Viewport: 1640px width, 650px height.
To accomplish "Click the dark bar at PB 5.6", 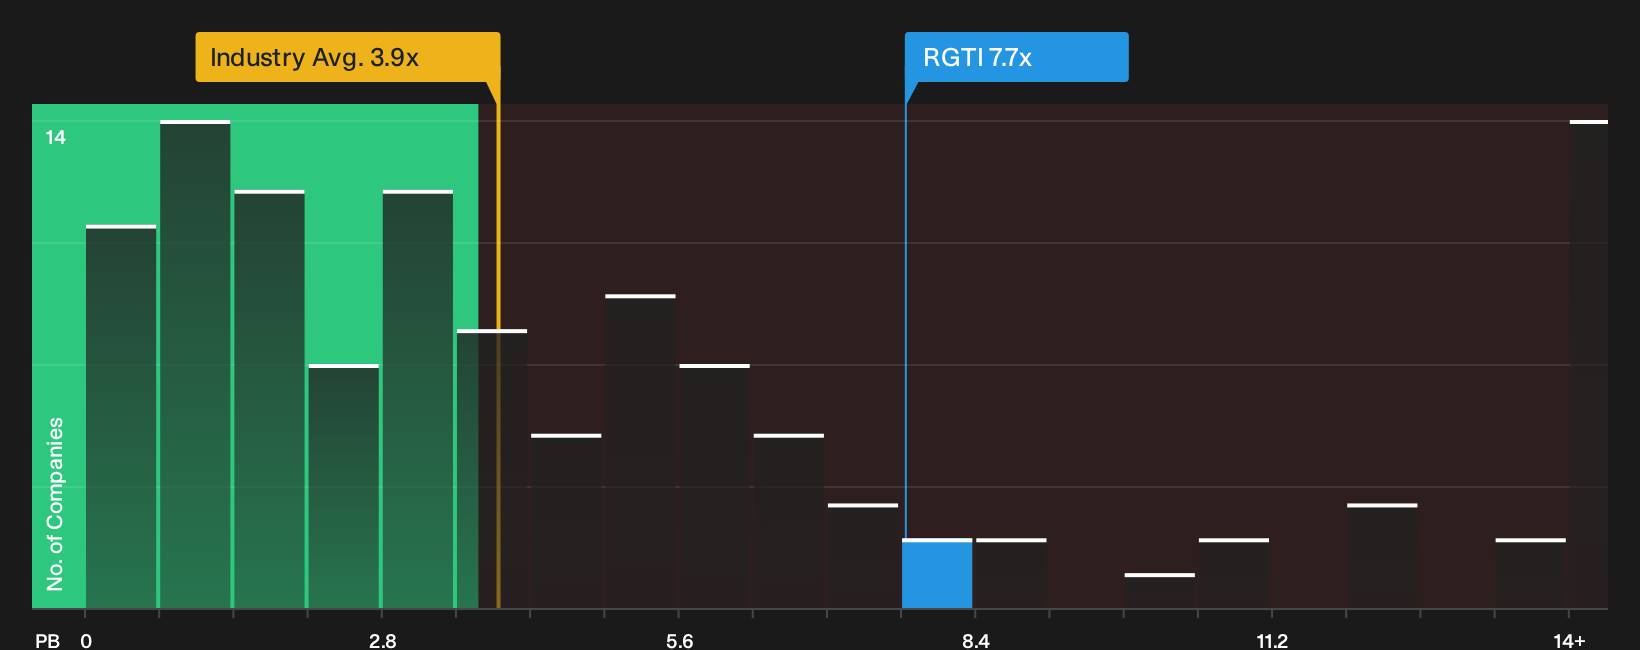I will pyautogui.click(x=714, y=486).
